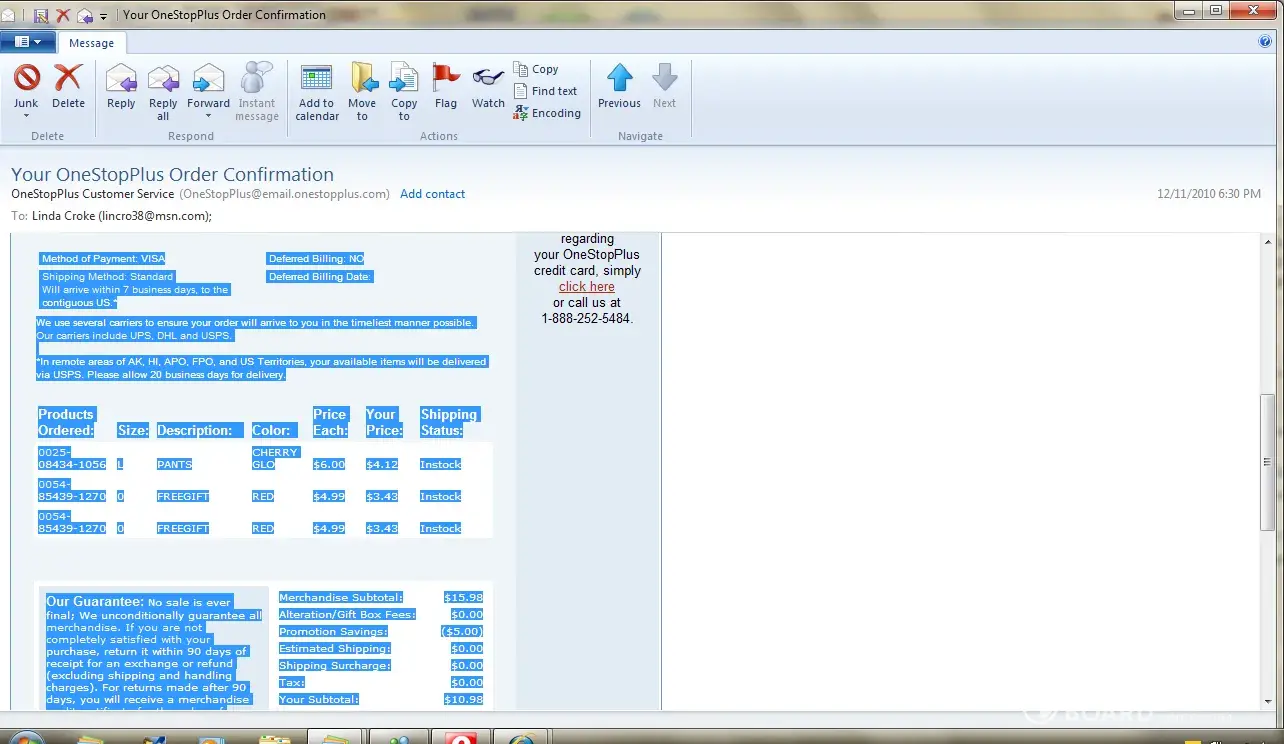This screenshot has height=744, width=1284.
Task: Click the vertical scrollbar thumb of the message
Action: [x=1268, y=460]
